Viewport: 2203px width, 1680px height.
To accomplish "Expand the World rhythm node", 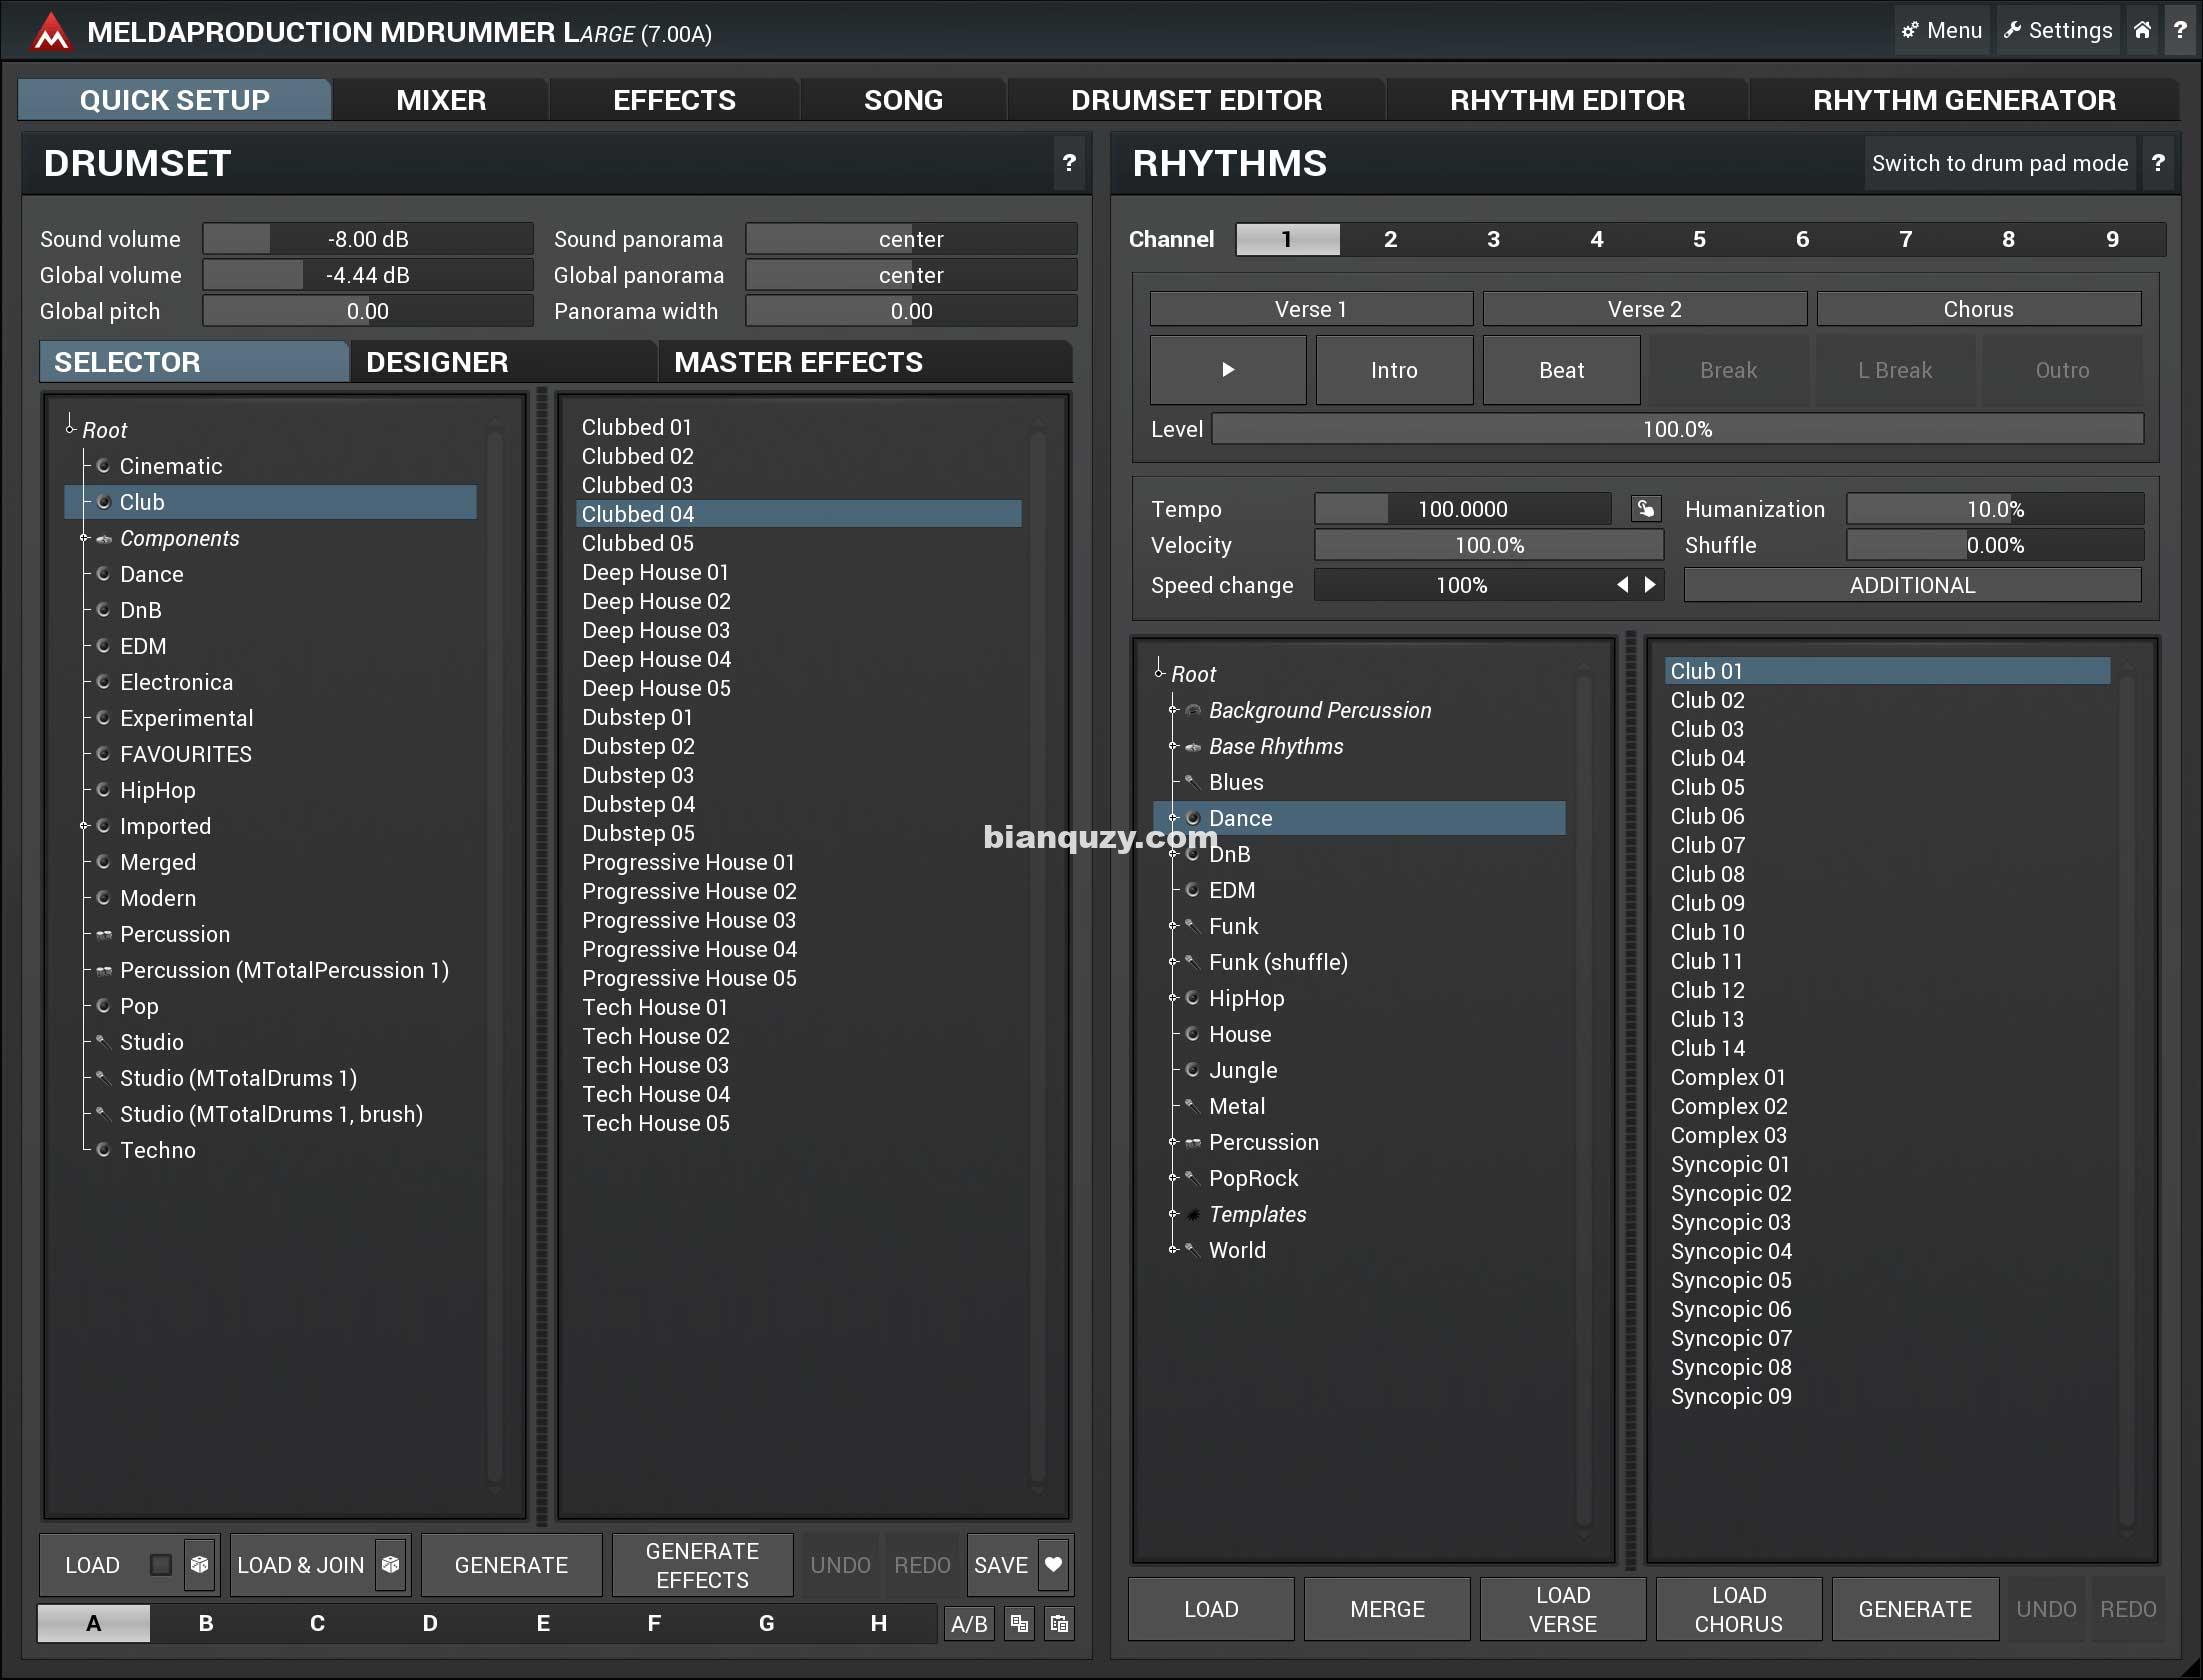I will tap(1173, 1250).
